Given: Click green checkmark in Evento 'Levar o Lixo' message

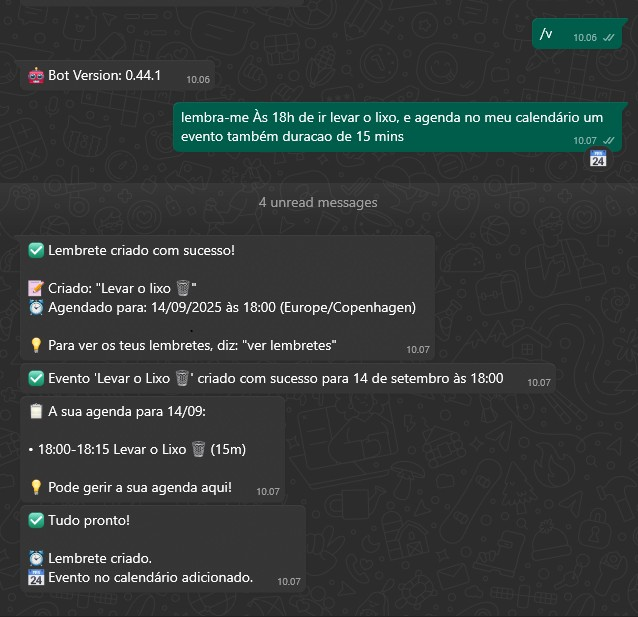Looking at the screenshot, I should pos(36,379).
